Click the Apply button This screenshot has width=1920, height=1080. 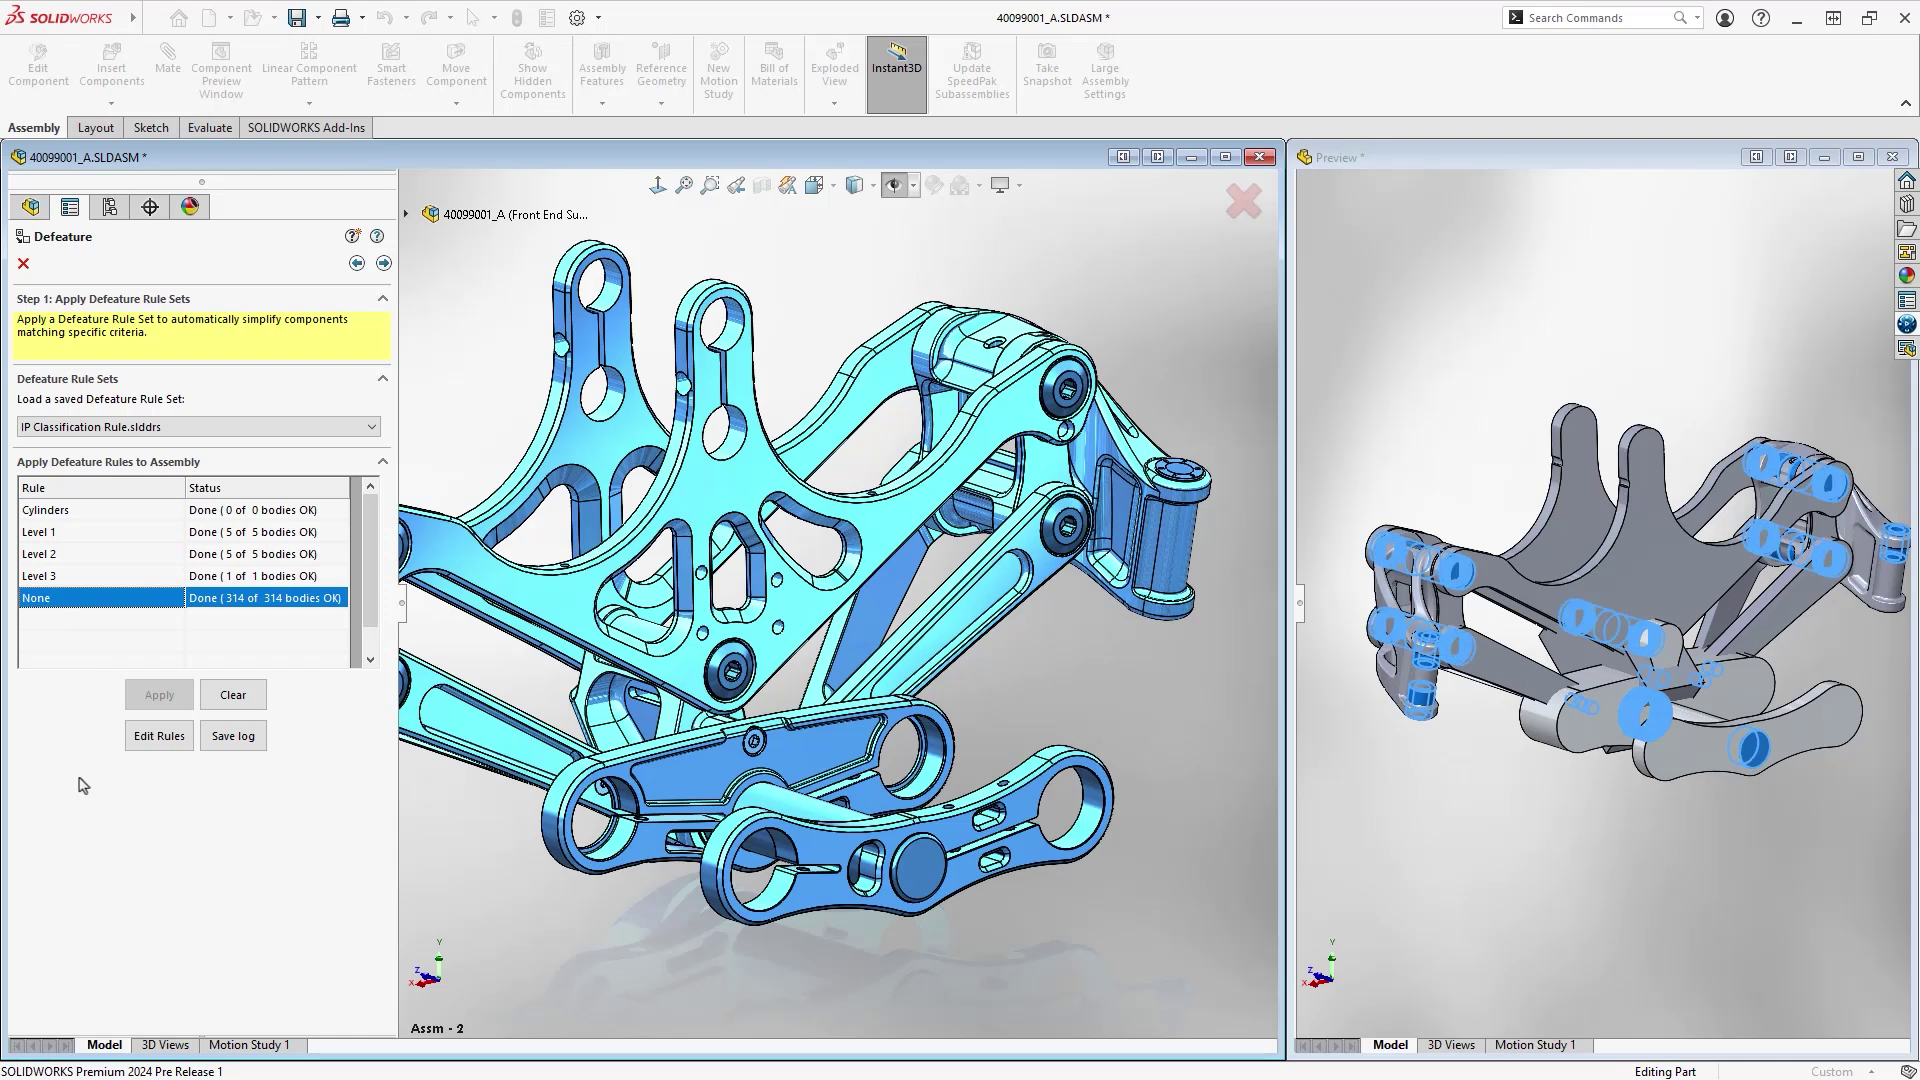point(158,694)
